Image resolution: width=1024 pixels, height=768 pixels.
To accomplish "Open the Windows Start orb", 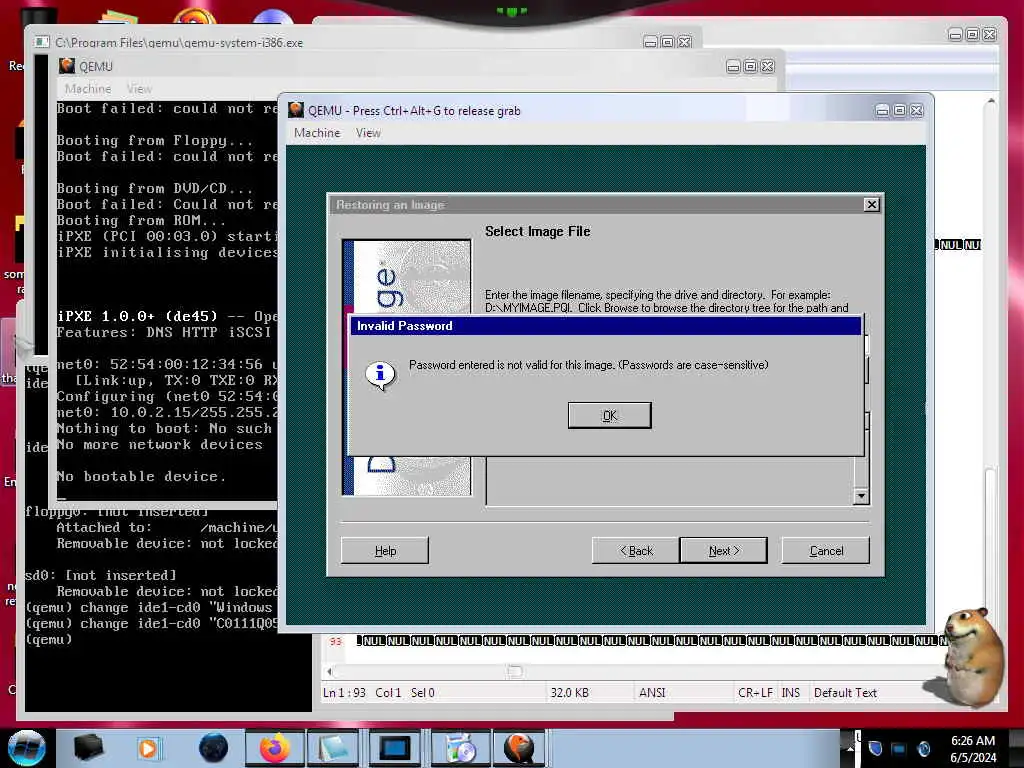I will pyautogui.click(x=27, y=748).
